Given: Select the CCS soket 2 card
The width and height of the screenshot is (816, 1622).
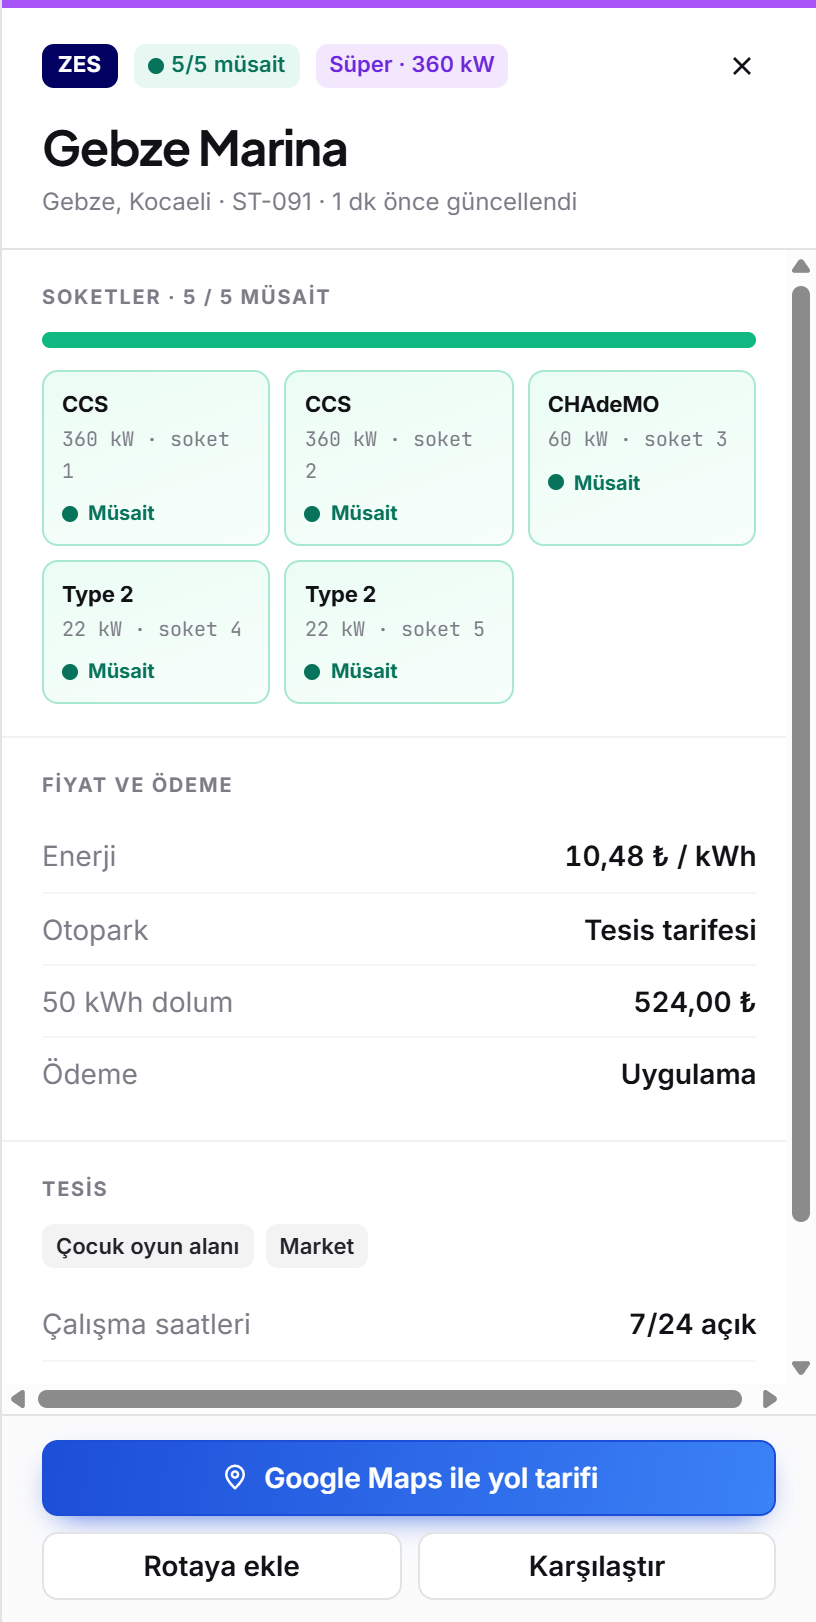Looking at the screenshot, I should pyautogui.click(x=399, y=458).
